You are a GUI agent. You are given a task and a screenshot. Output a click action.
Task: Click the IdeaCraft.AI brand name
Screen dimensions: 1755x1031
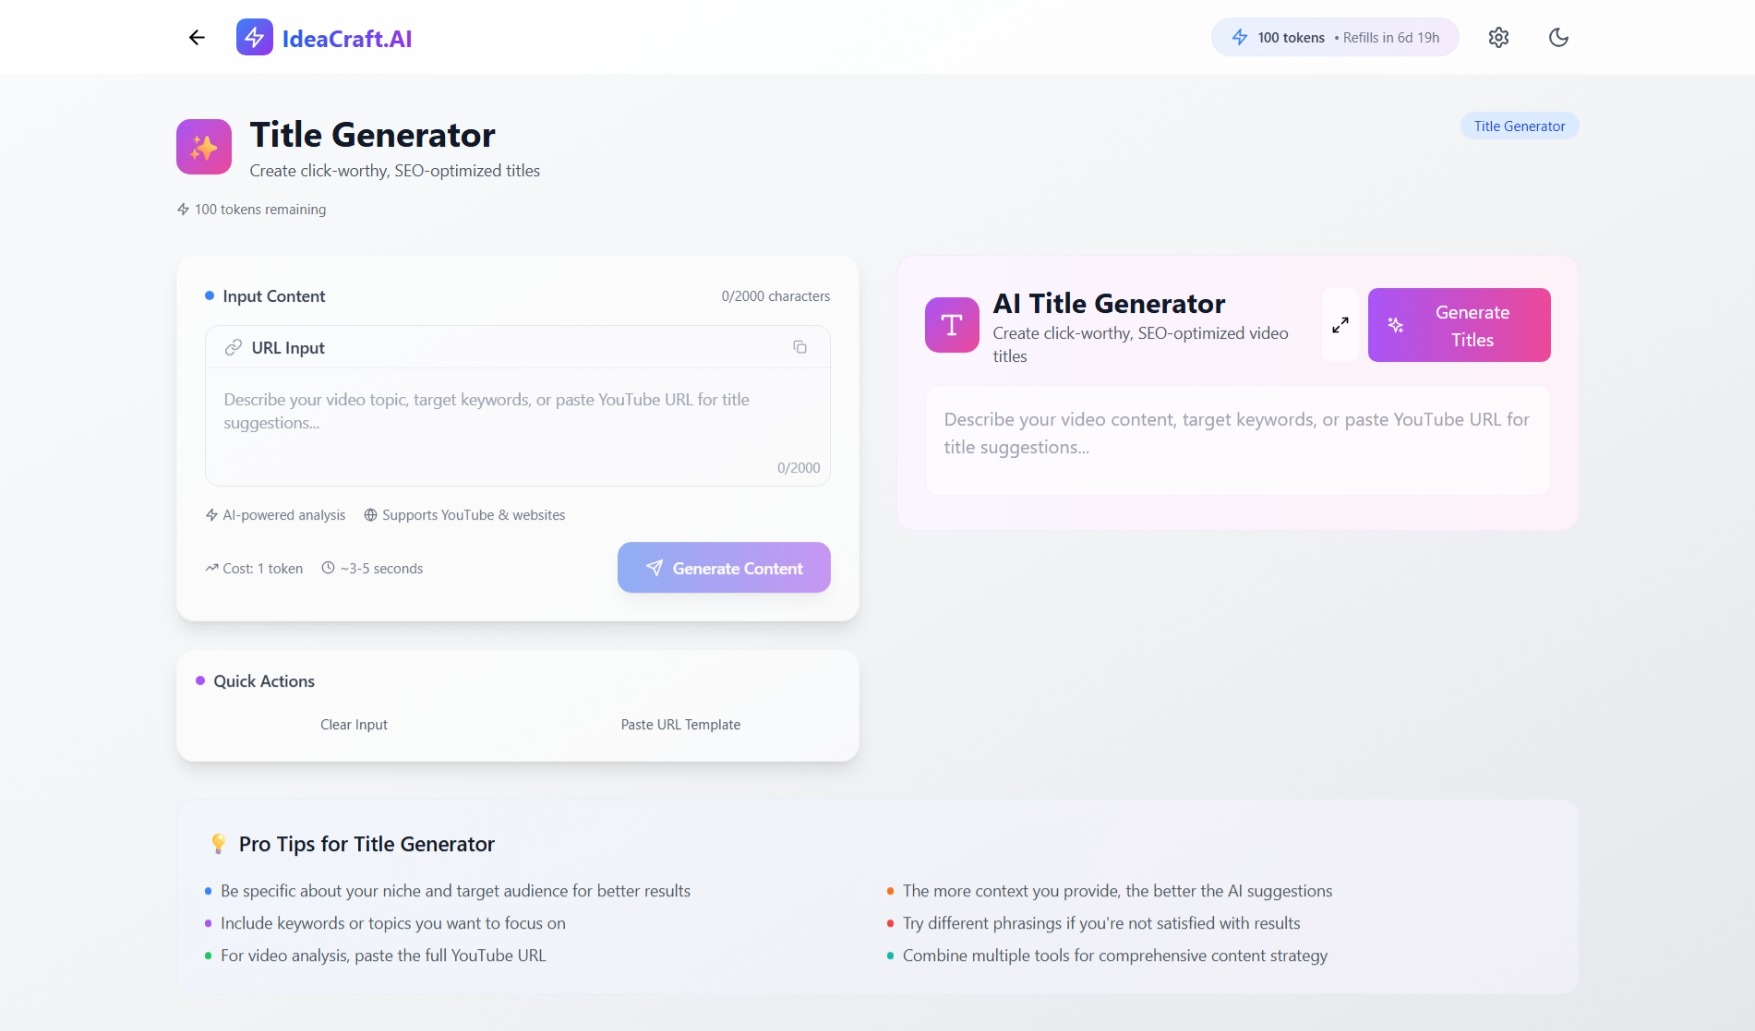click(x=347, y=39)
